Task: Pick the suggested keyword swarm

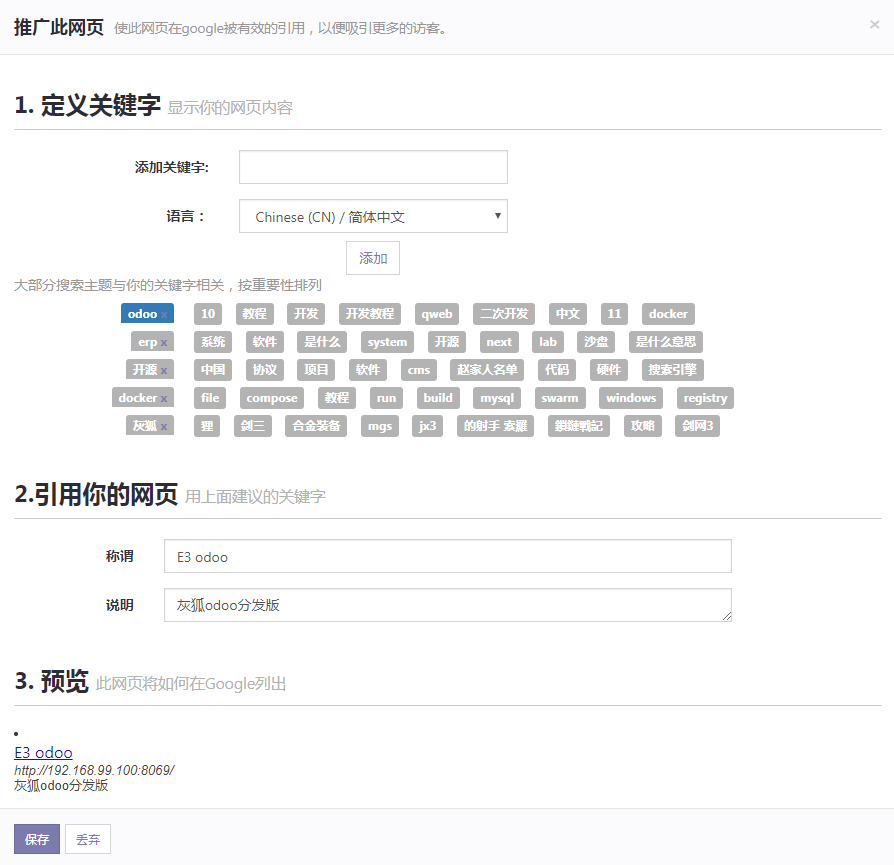Action: click(x=560, y=398)
